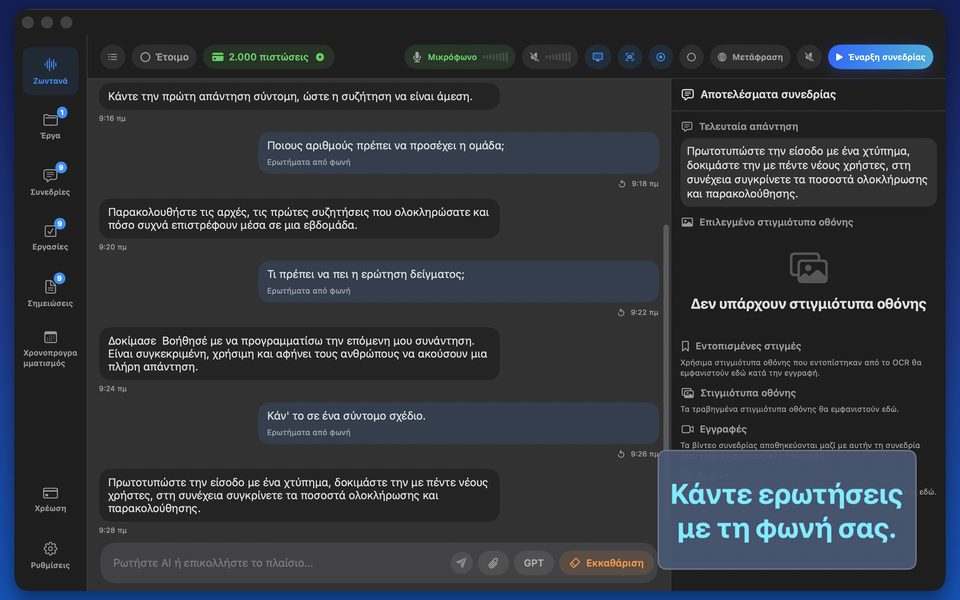Click the Αποτελέσματα συνεδρίας panel header icon
The height and width of the screenshot is (600, 960).
[688, 94]
